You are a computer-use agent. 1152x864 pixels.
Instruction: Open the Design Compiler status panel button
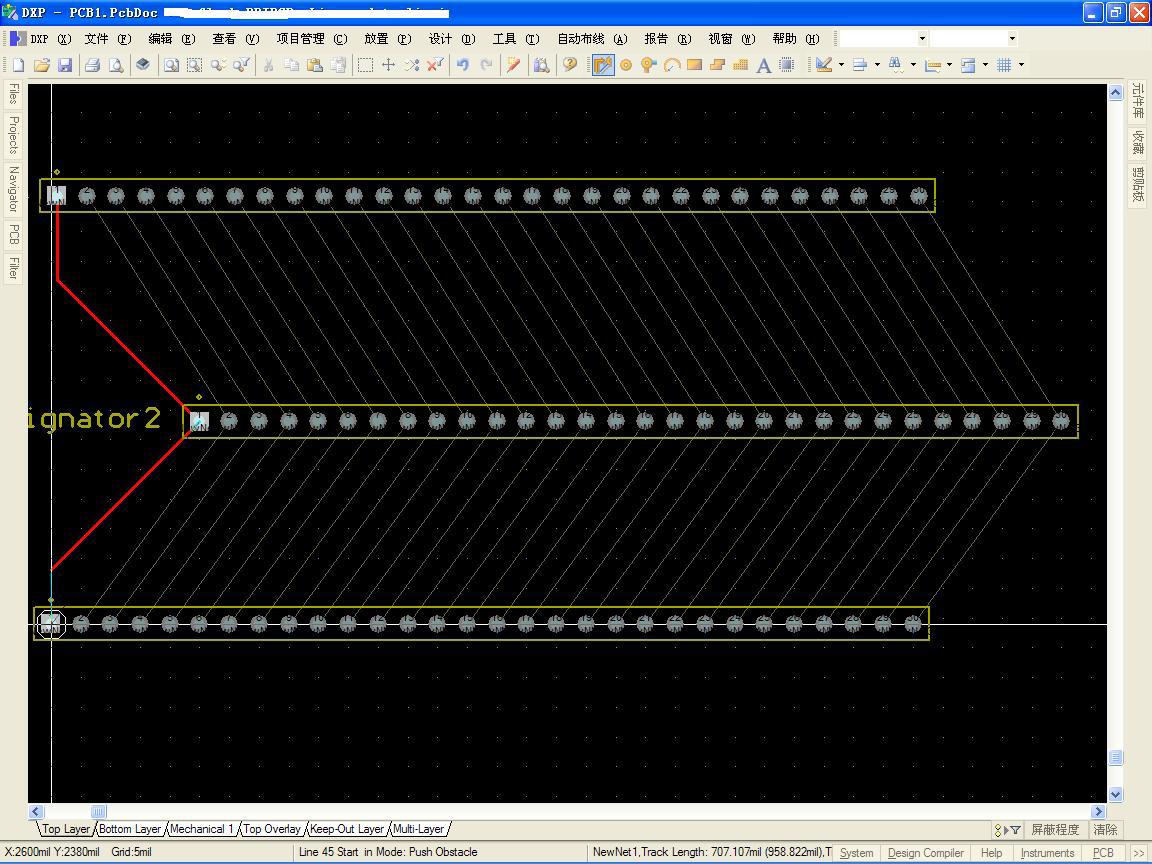click(925, 853)
